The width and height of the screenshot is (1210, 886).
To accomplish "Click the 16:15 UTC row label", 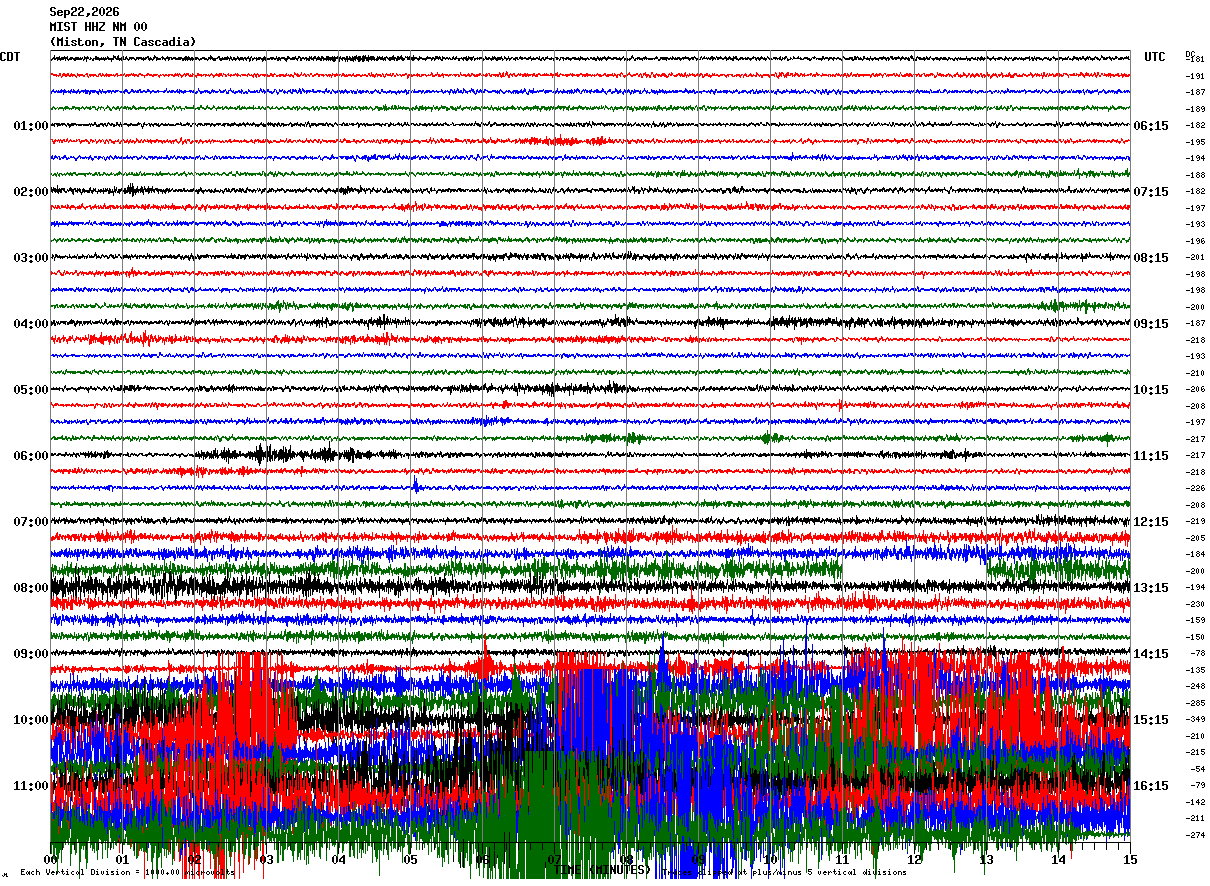I will point(1151,786).
